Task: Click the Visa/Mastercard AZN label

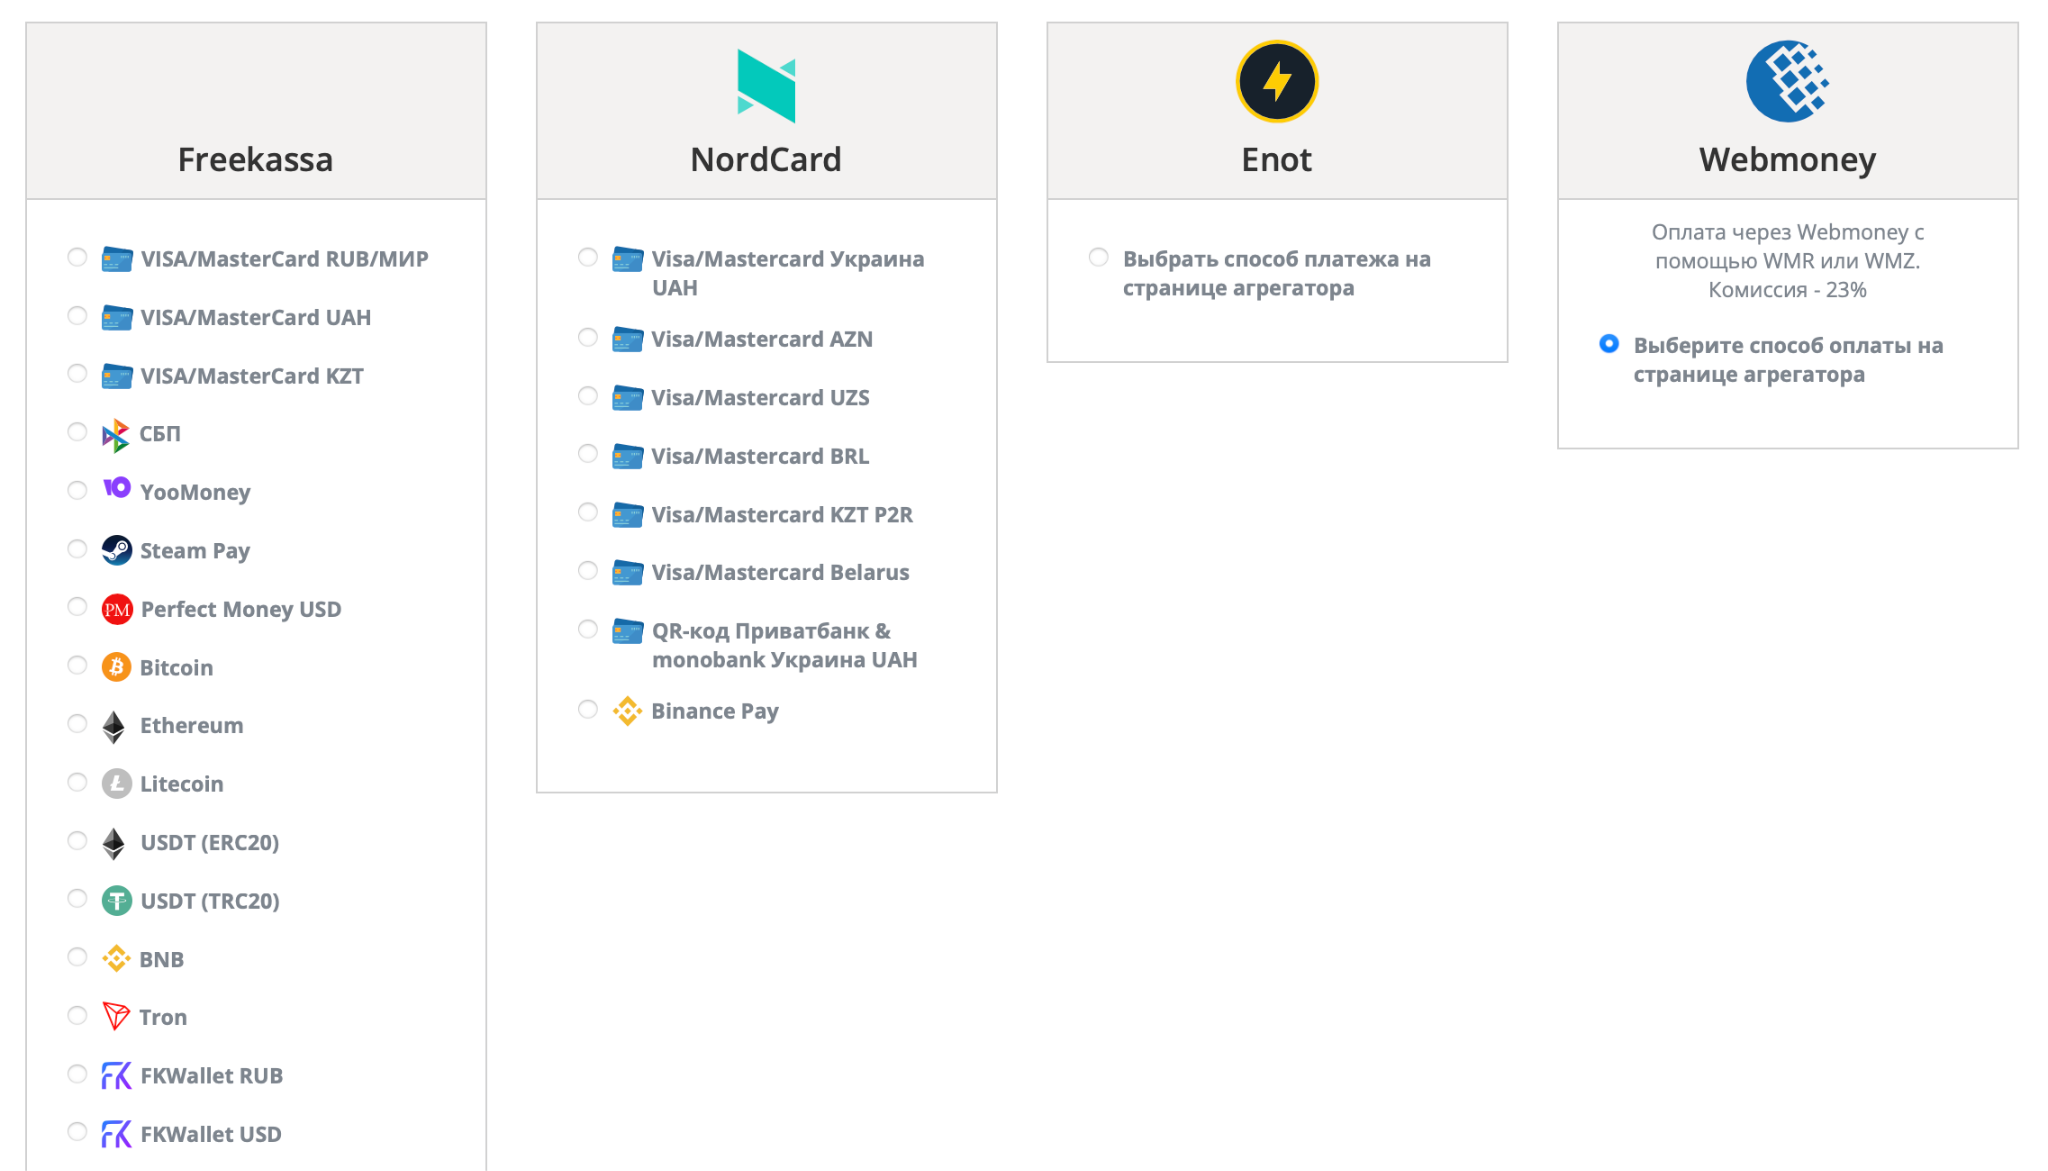Action: tap(762, 340)
